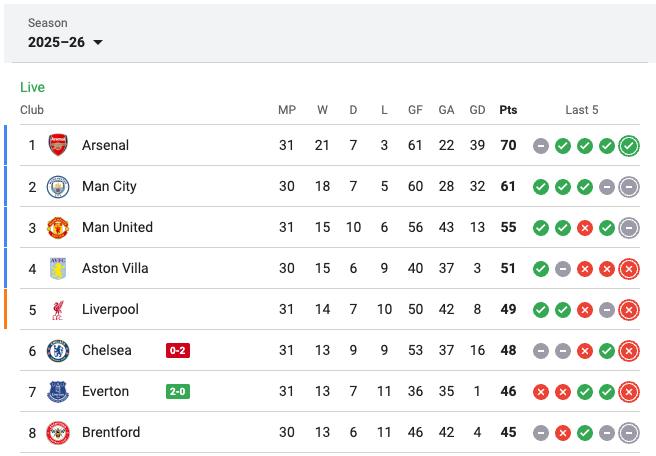This screenshot has width=656, height=456.
Task: Click the Man United club crest
Action: tap(58, 227)
